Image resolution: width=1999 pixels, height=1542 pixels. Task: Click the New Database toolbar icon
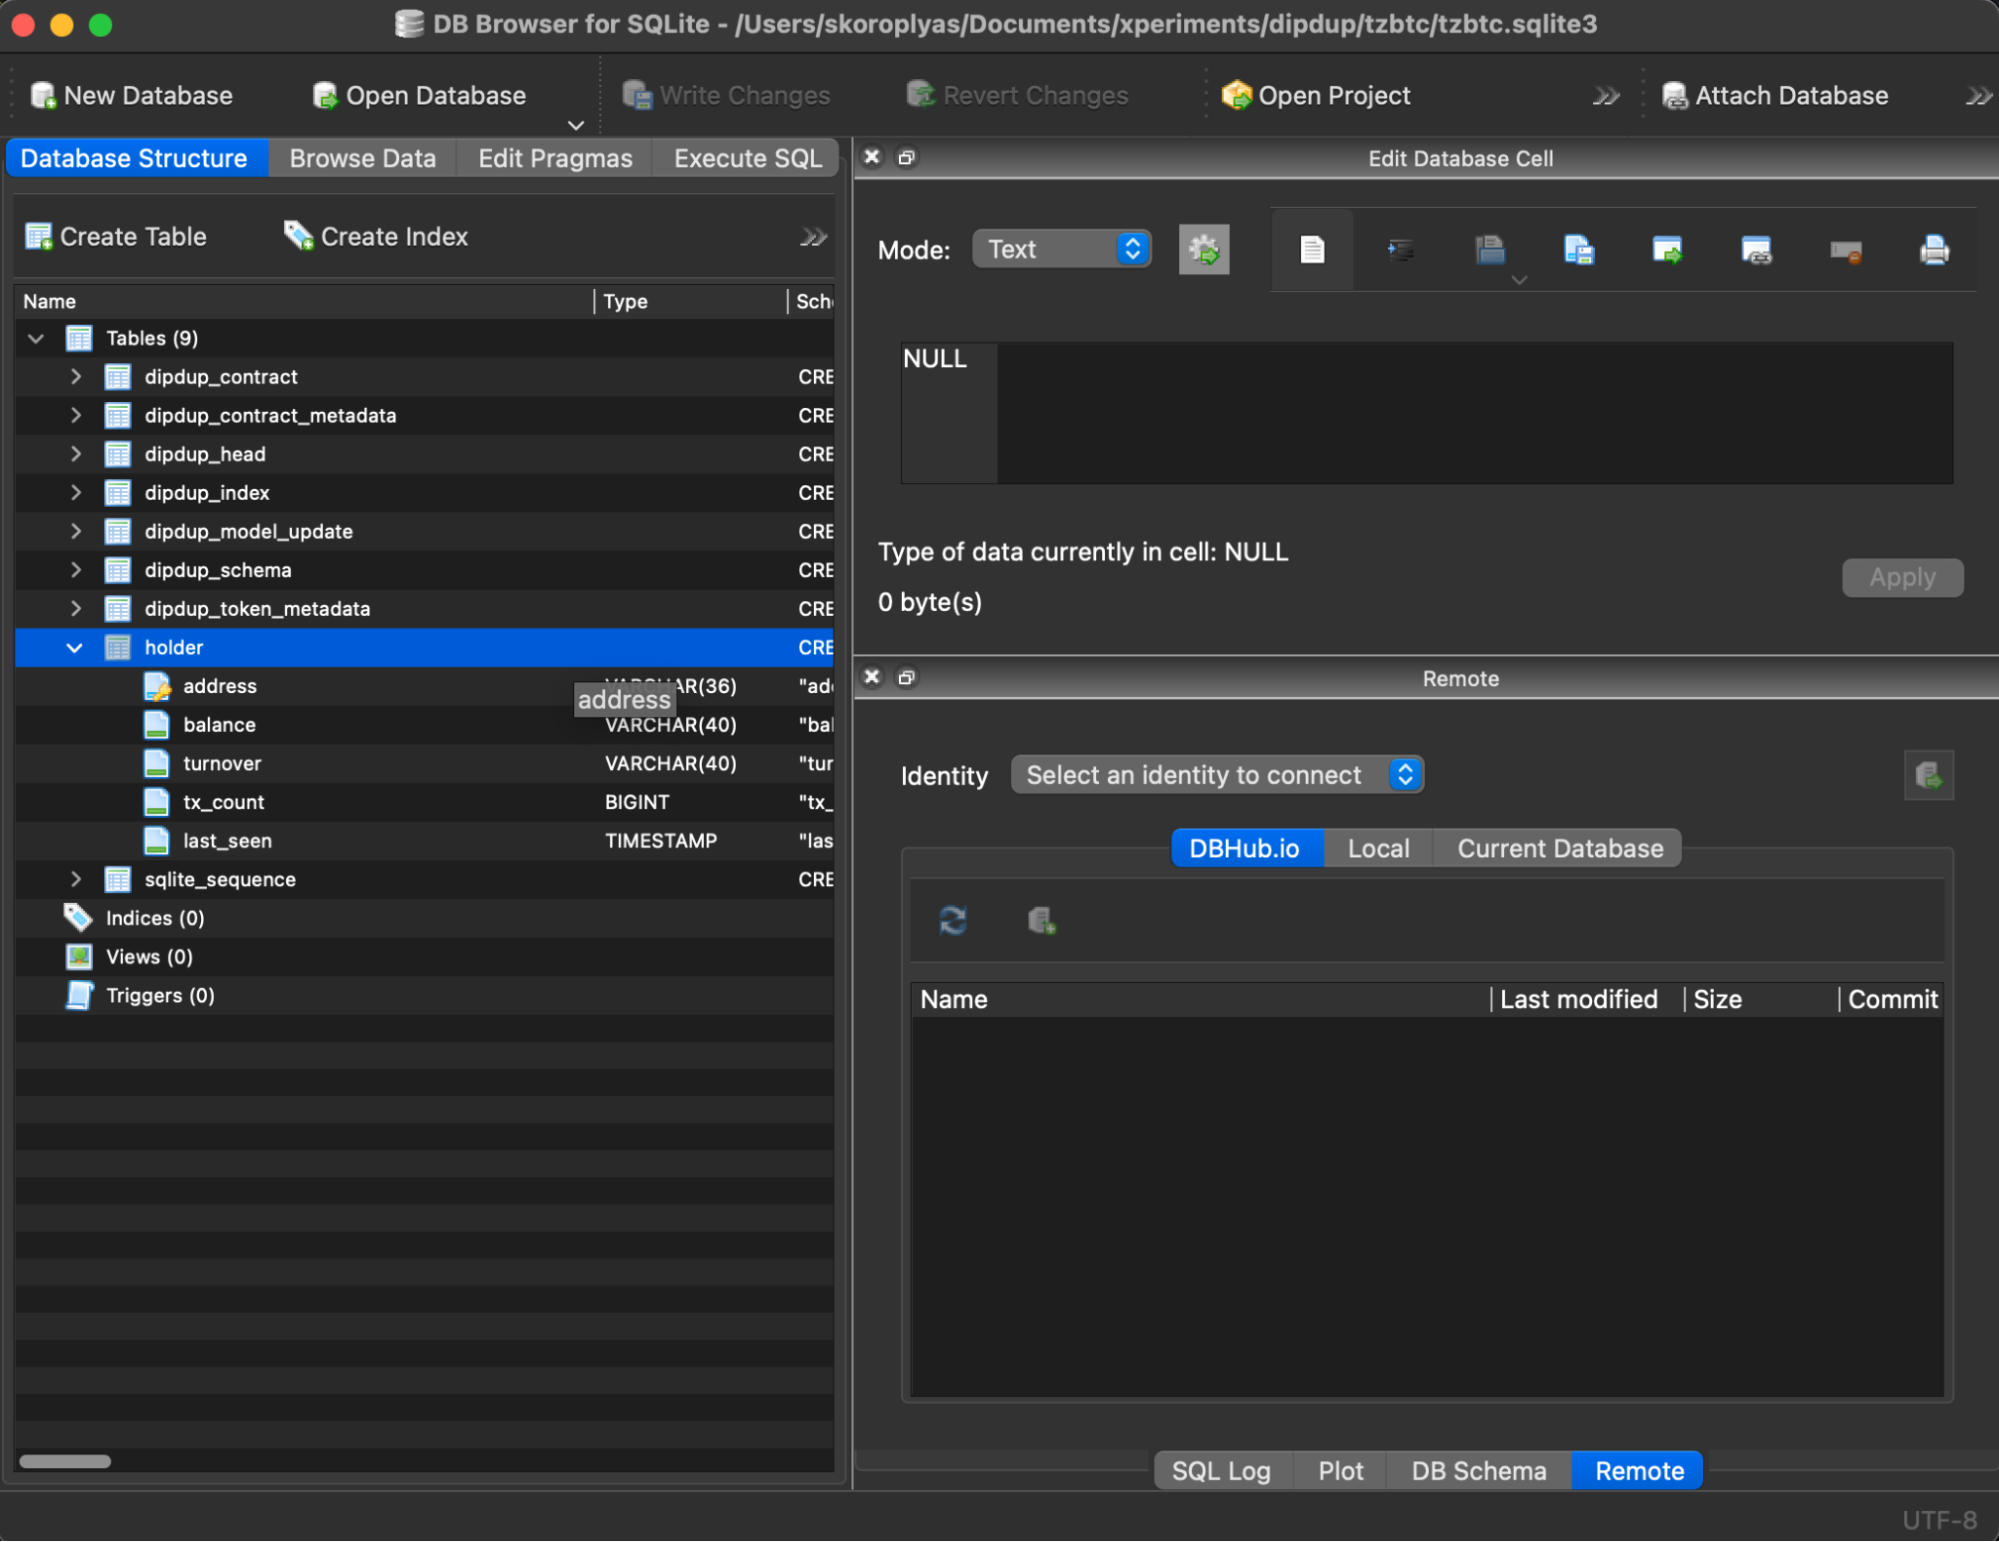[44, 96]
